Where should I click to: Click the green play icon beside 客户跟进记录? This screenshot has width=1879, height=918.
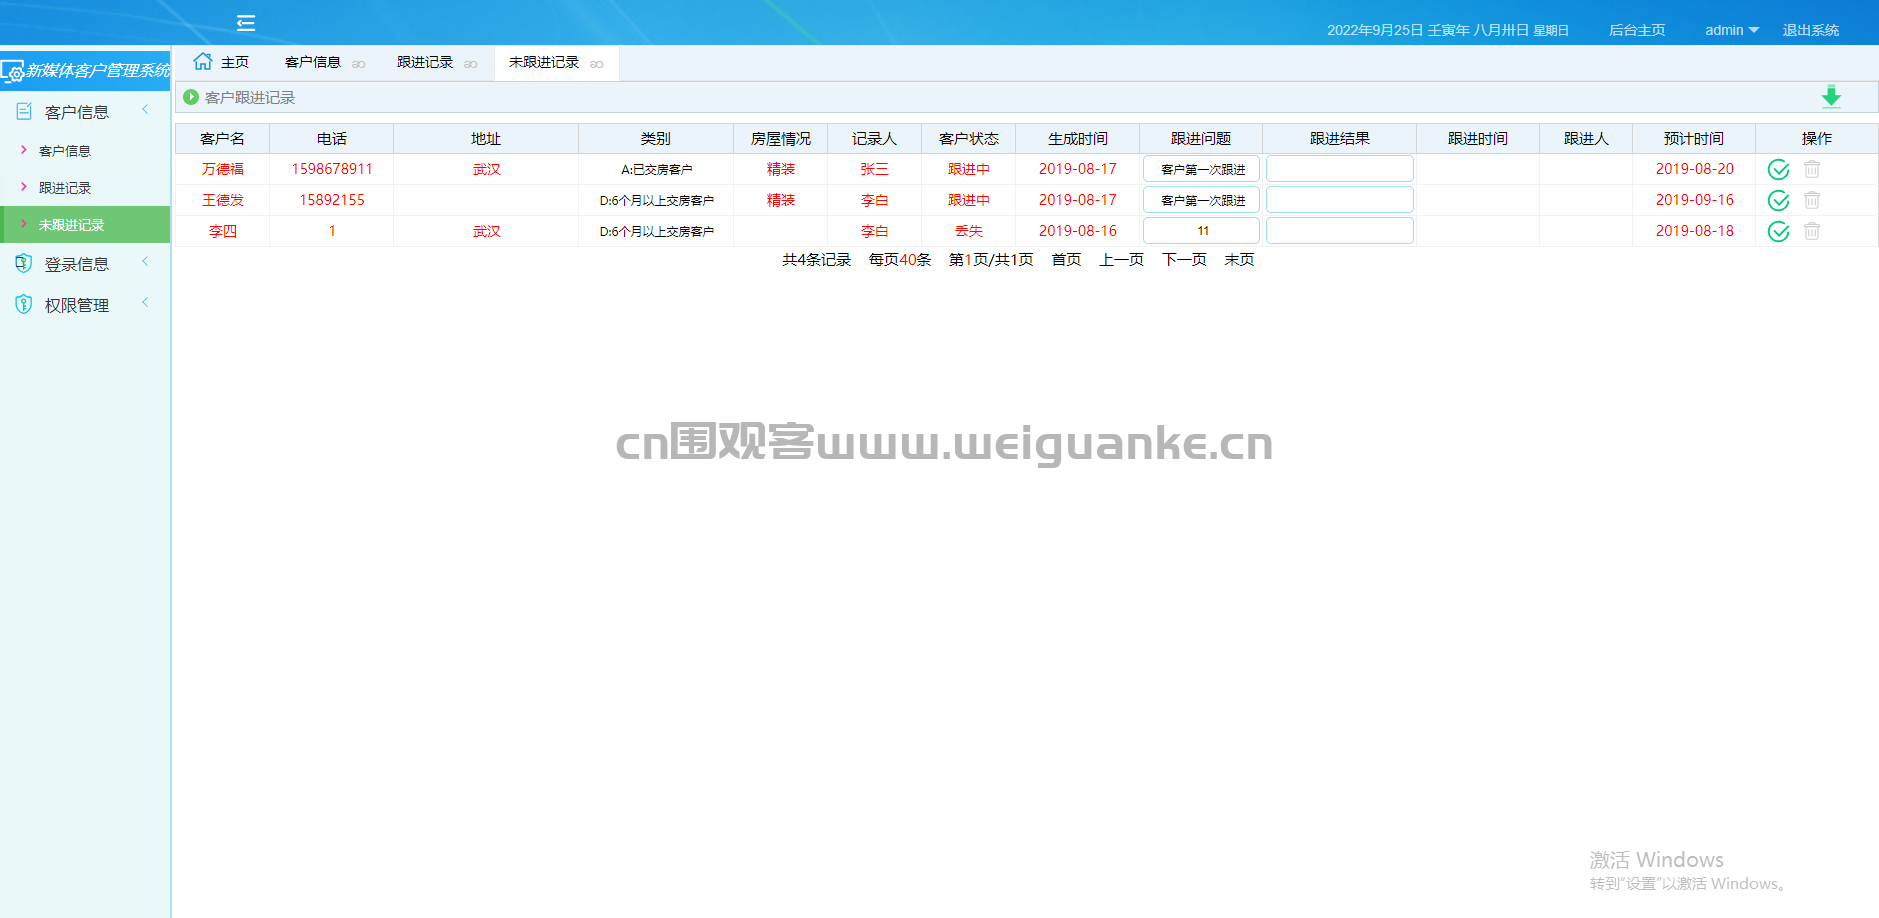pyautogui.click(x=191, y=97)
